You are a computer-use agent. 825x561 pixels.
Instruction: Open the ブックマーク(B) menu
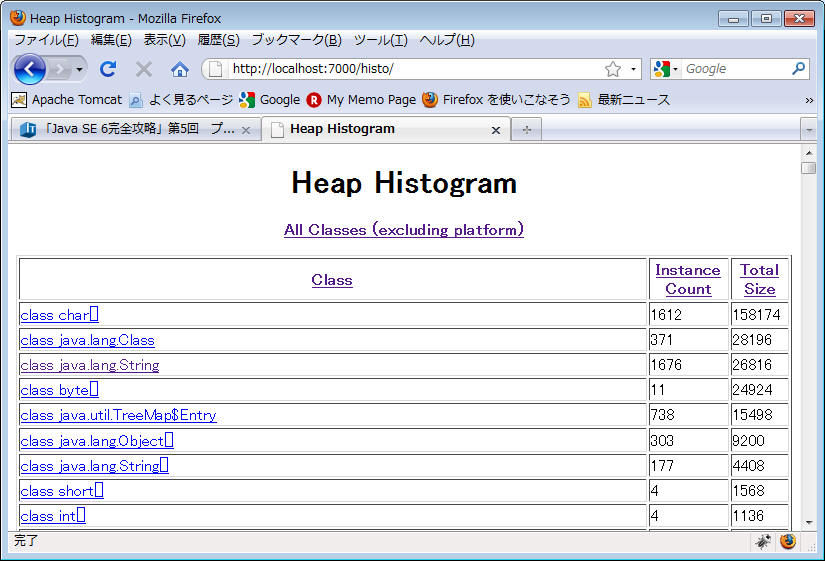click(x=296, y=40)
